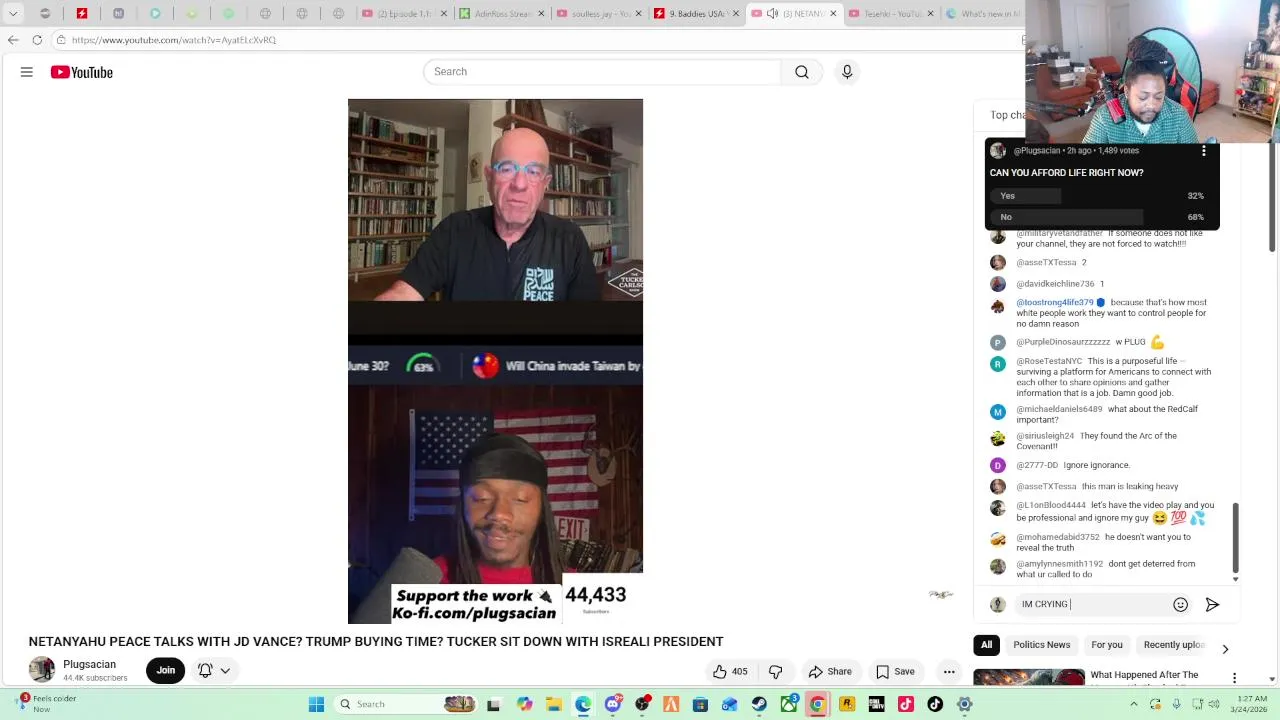Click the browser address bar URL

tap(174, 40)
